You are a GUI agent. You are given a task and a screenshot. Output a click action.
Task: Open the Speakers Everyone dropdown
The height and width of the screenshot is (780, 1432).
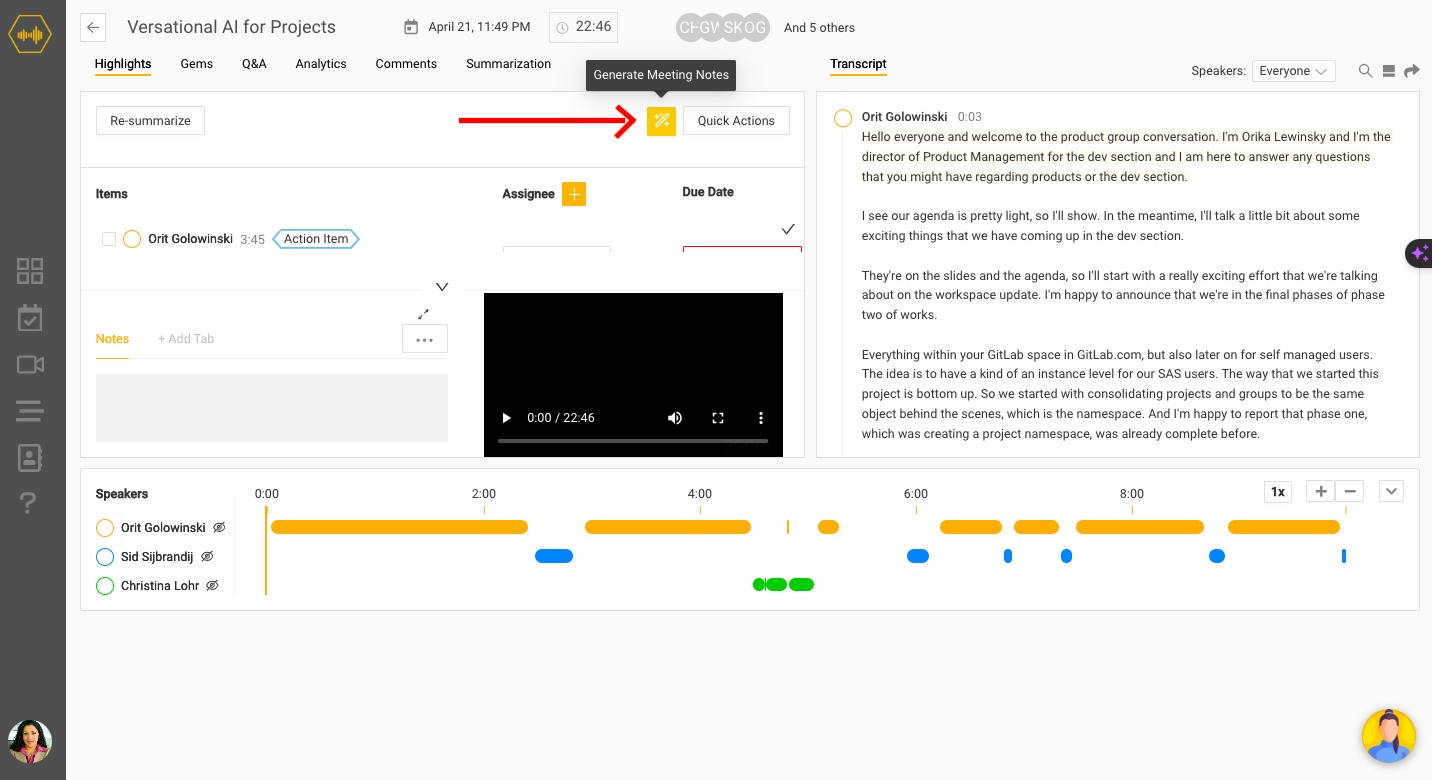click(1293, 71)
